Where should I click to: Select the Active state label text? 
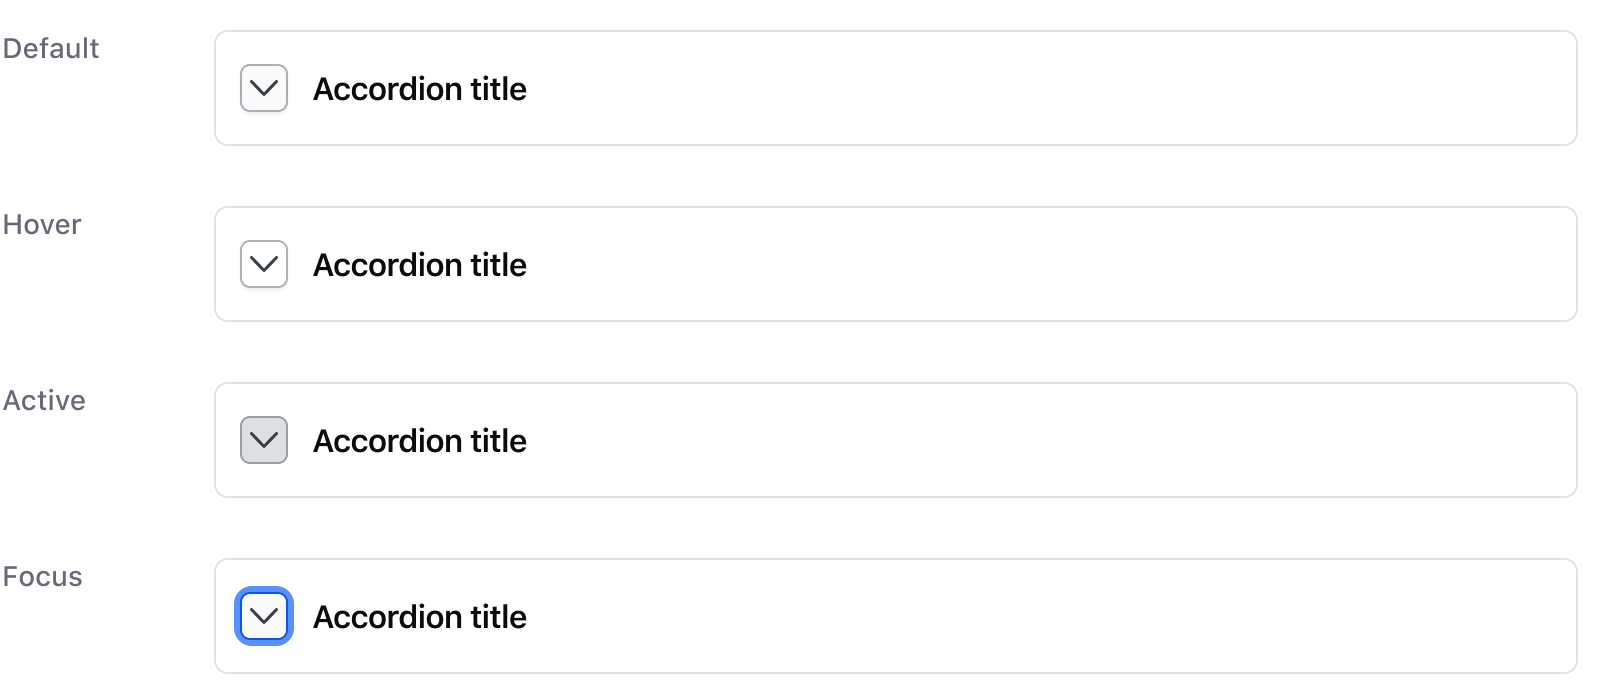(44, 400)
